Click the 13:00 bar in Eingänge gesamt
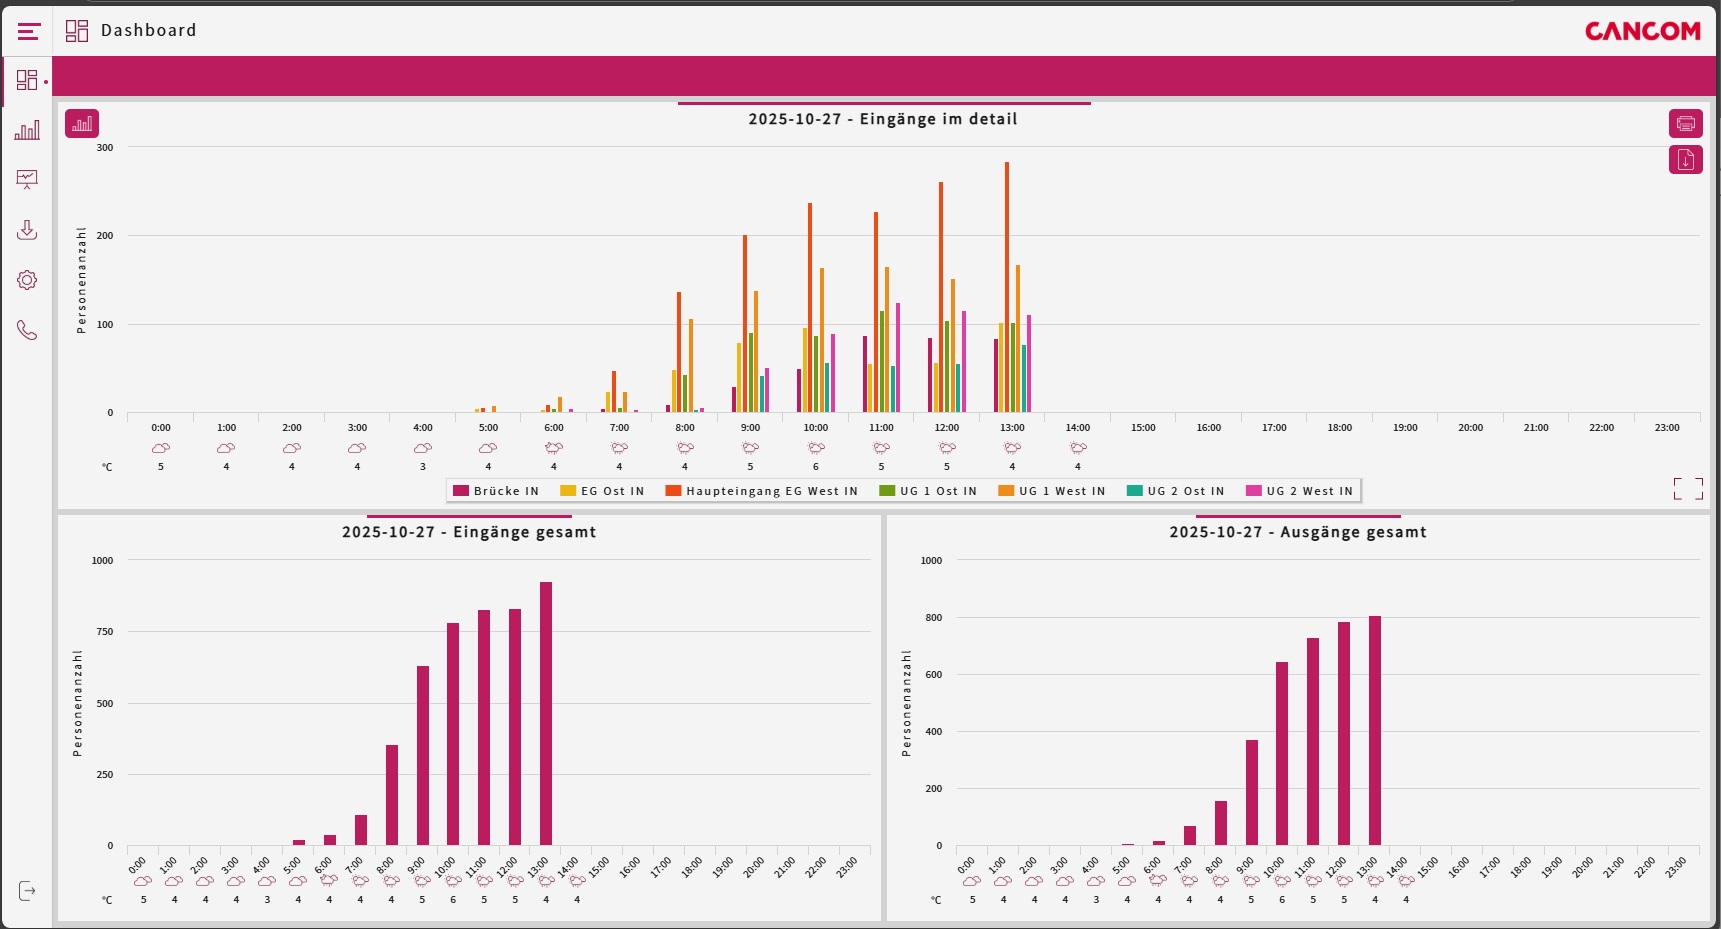This screenshot has width=1721, height=929. click(546, 714)
